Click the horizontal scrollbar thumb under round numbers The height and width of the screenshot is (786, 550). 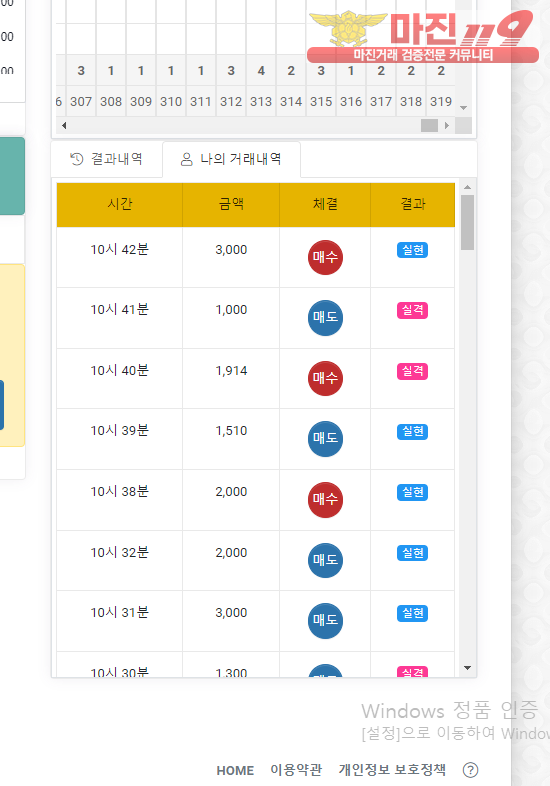tap(429, 125)
